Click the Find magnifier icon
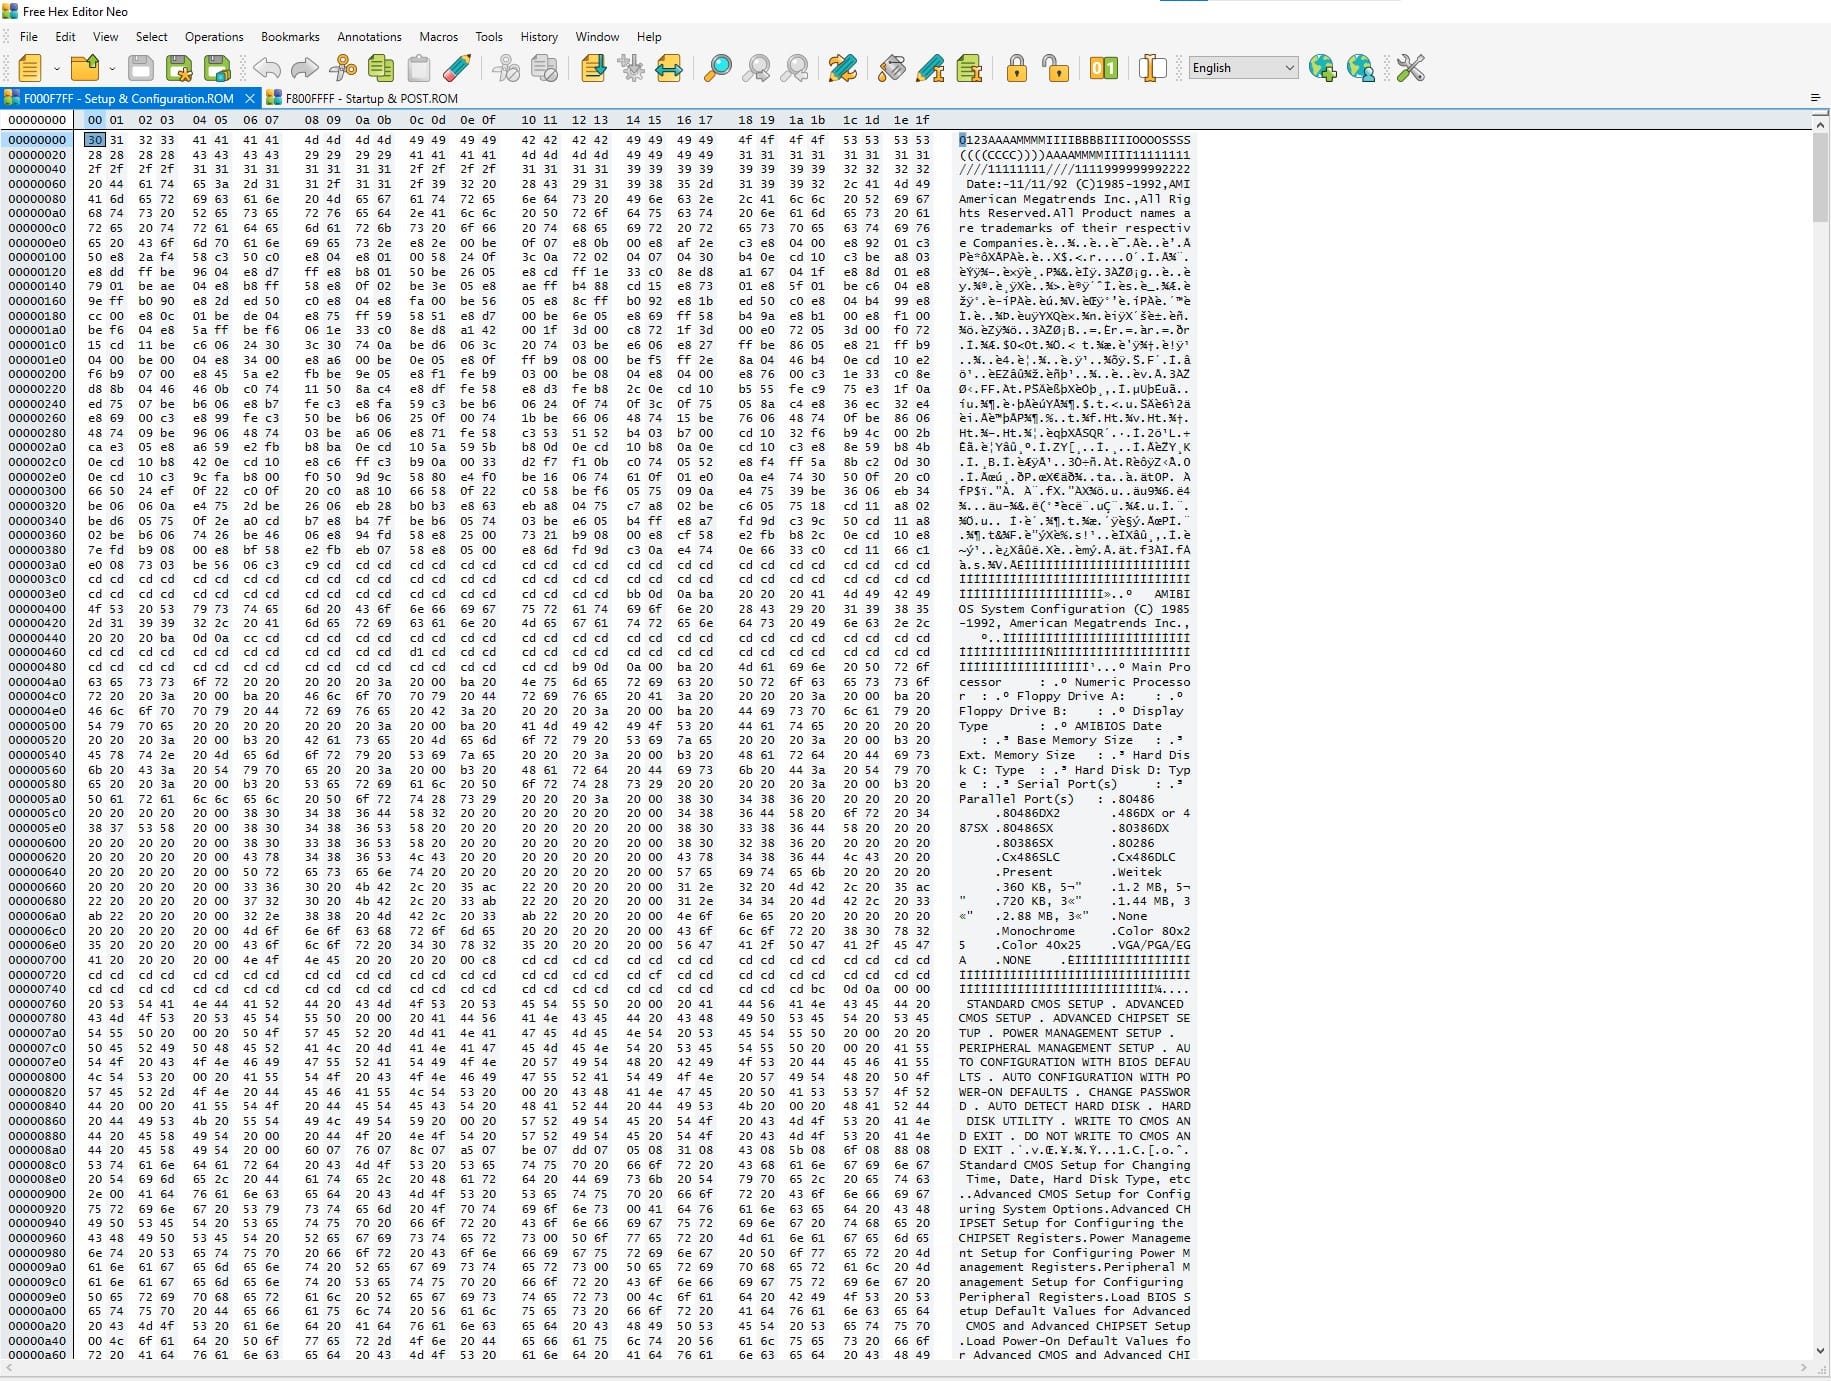 coord(717,68)
